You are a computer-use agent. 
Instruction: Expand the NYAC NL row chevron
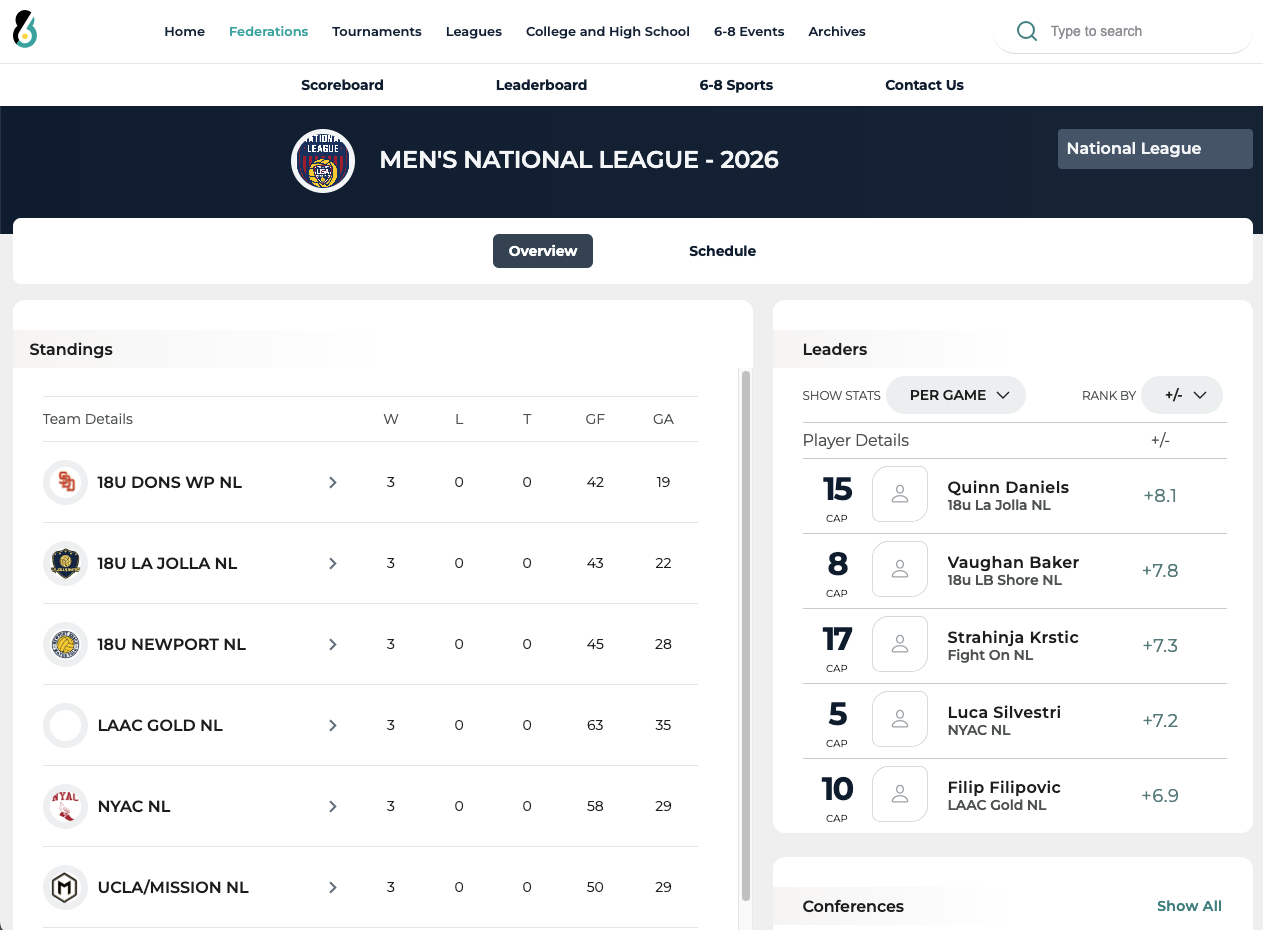(x=333, y=806)
